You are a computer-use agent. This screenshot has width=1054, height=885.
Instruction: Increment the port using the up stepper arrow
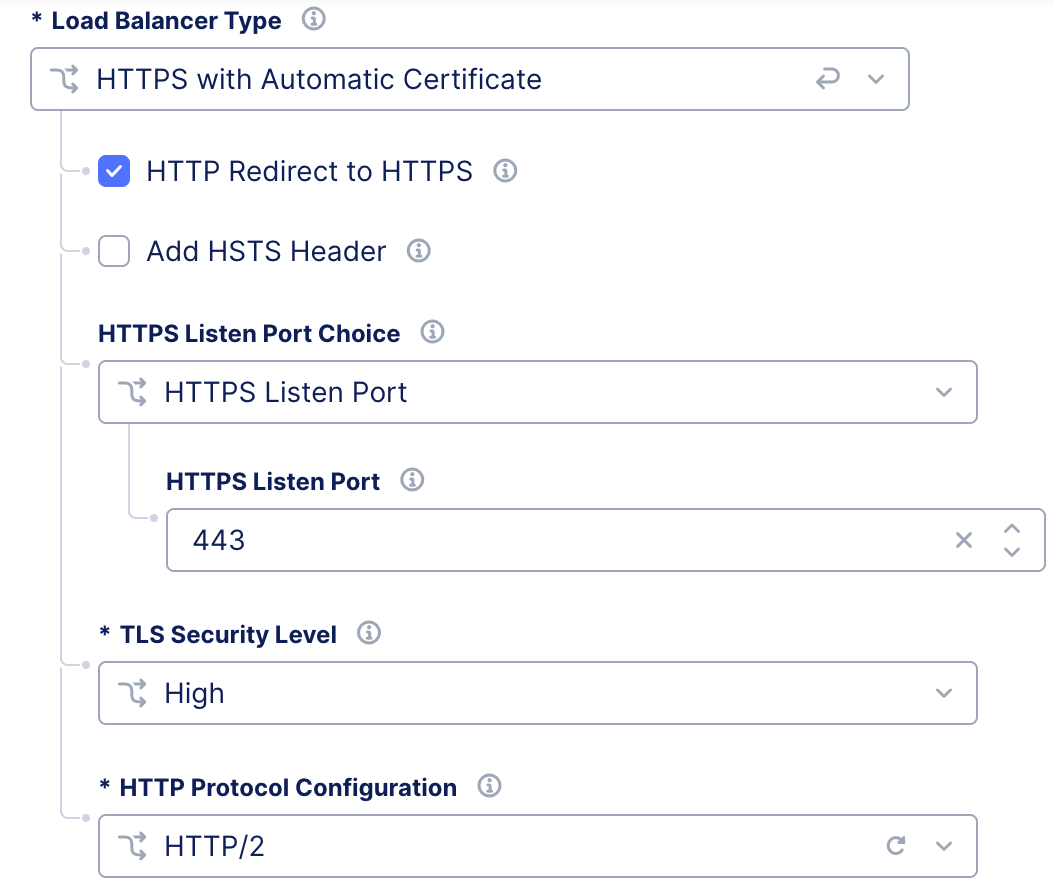1012,530
